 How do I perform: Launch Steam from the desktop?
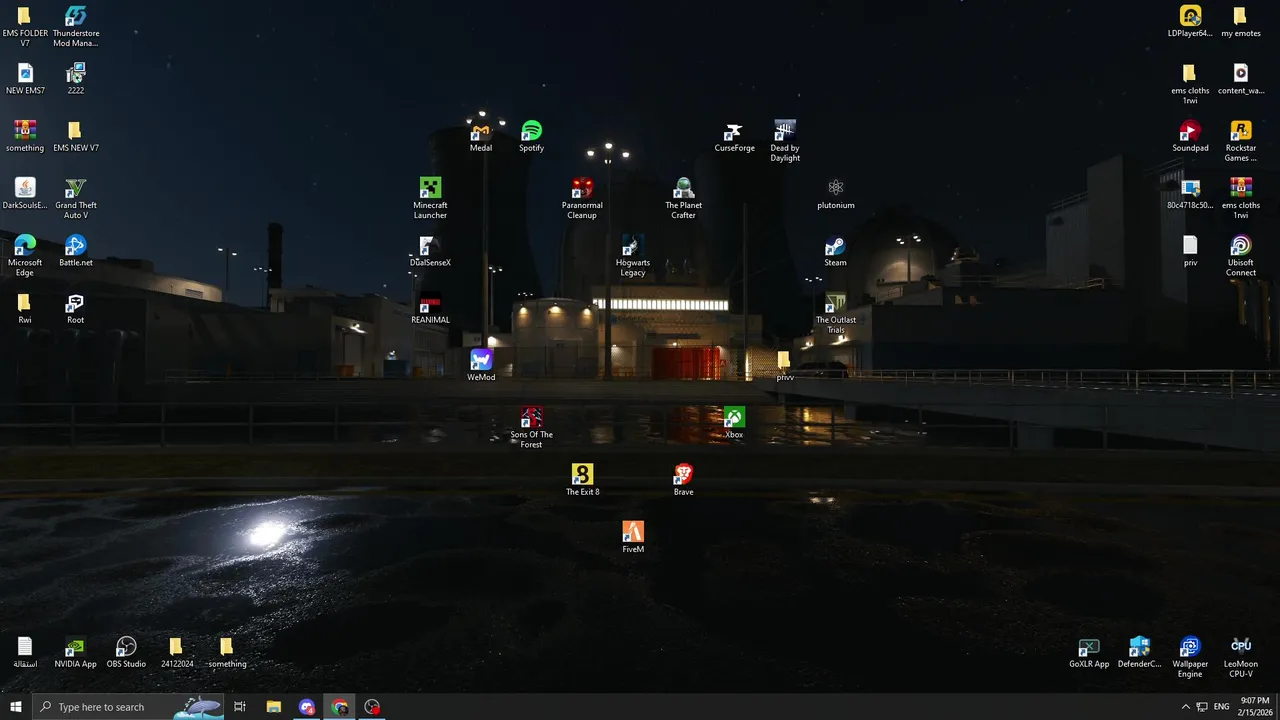pyautogui.click(x=836, y=251)
